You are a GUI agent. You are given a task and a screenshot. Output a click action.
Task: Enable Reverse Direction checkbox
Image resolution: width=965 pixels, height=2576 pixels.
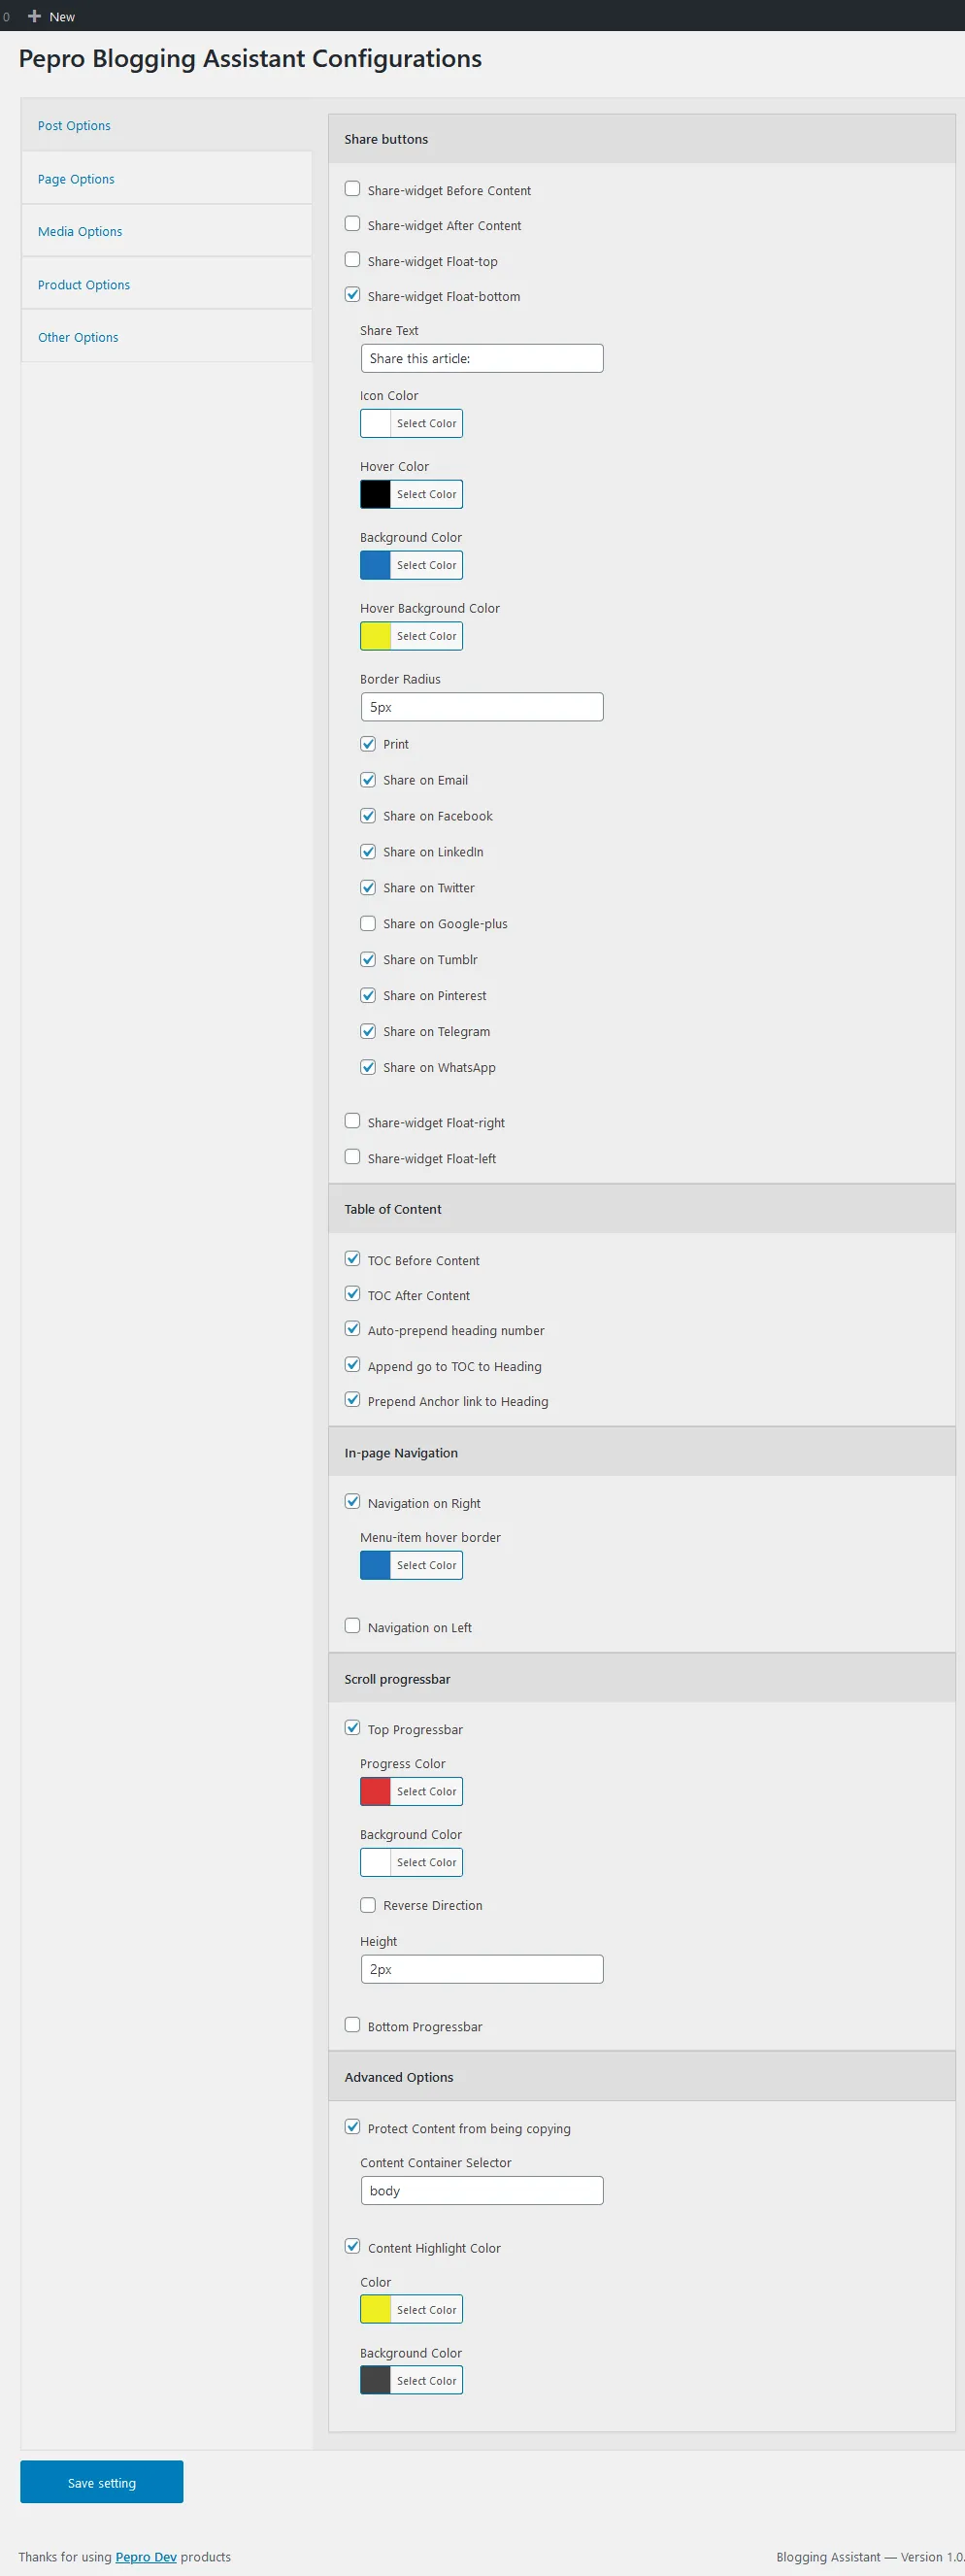(368, 1905)
